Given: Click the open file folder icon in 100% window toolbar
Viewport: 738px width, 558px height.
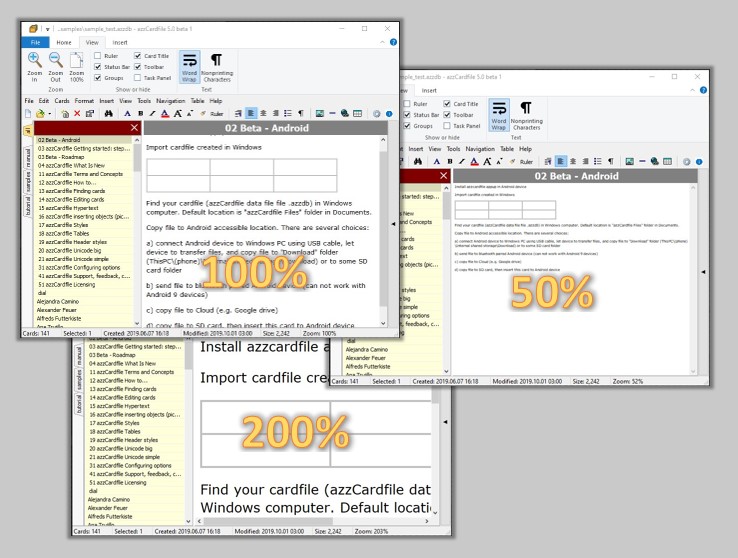Looking at the screenshot, I should tap(40, 113).
